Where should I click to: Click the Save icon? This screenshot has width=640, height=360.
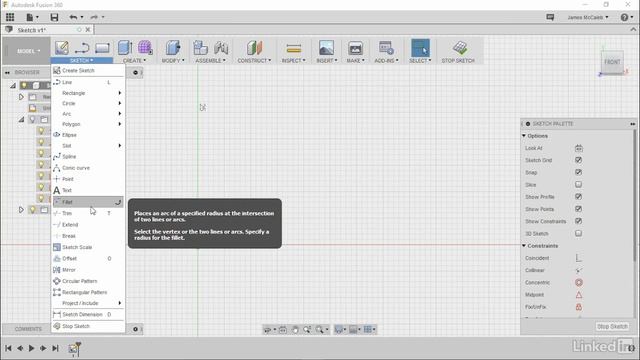[54, 17]
